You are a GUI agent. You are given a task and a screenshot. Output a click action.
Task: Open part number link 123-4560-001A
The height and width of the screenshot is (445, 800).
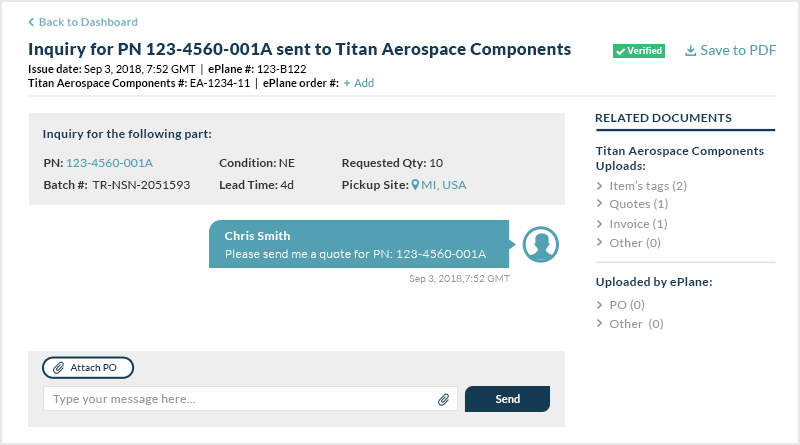coord(109,163)
